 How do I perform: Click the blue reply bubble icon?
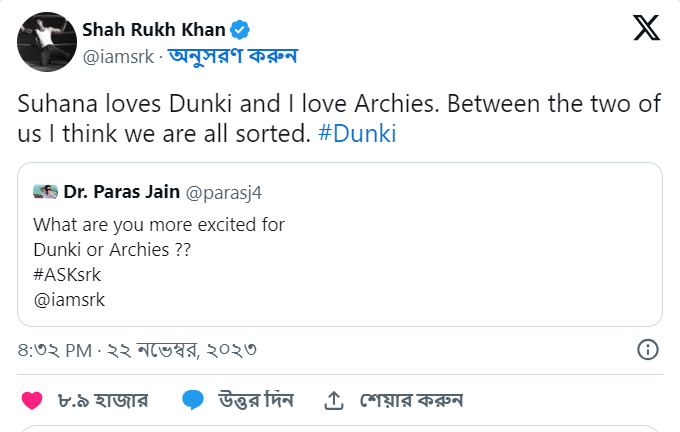pyautogui.click(x=193, y=400)
